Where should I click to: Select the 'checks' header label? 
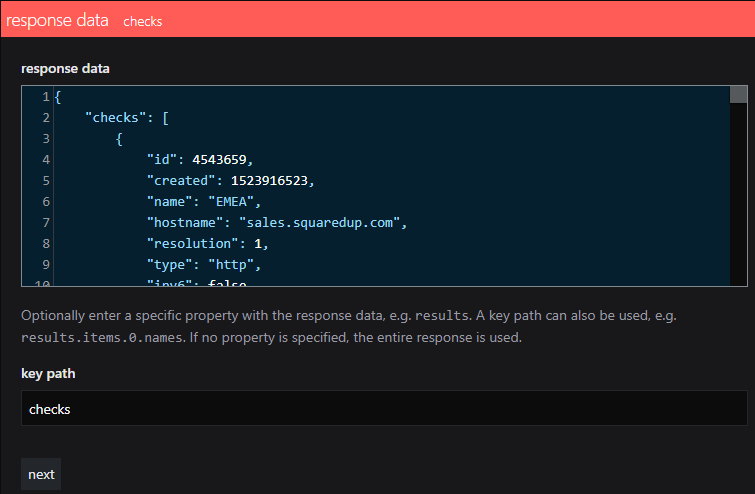coord(143,22)
